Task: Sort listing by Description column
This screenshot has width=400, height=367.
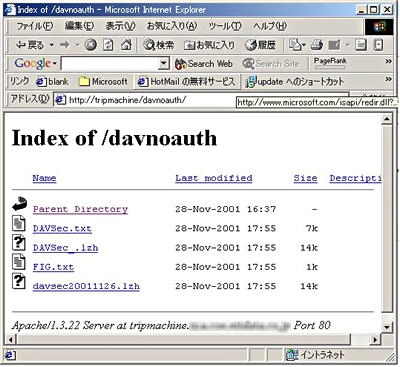Action: (x=355, y=178)
